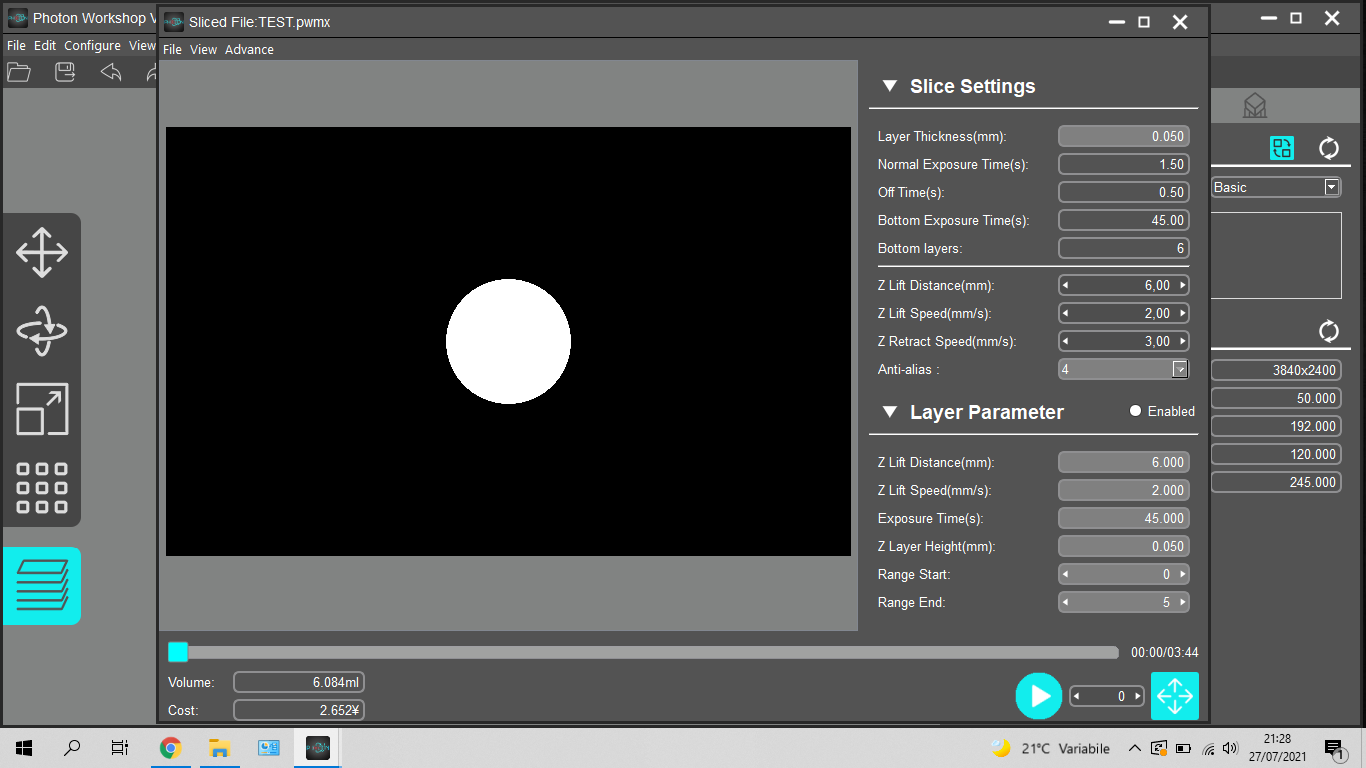The width and height of the screenshot is (1366, 768).
Task: Open Google Chrome from the taskbar
Action: 171,748
